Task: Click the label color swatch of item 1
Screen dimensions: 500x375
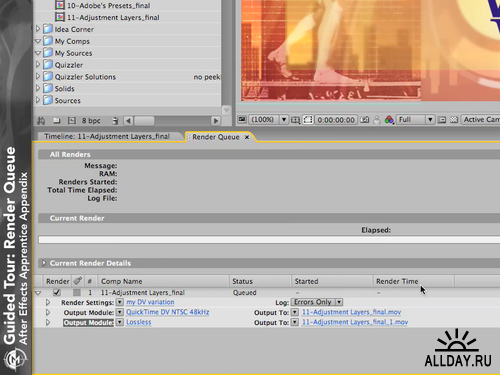Action: (77, 292)
